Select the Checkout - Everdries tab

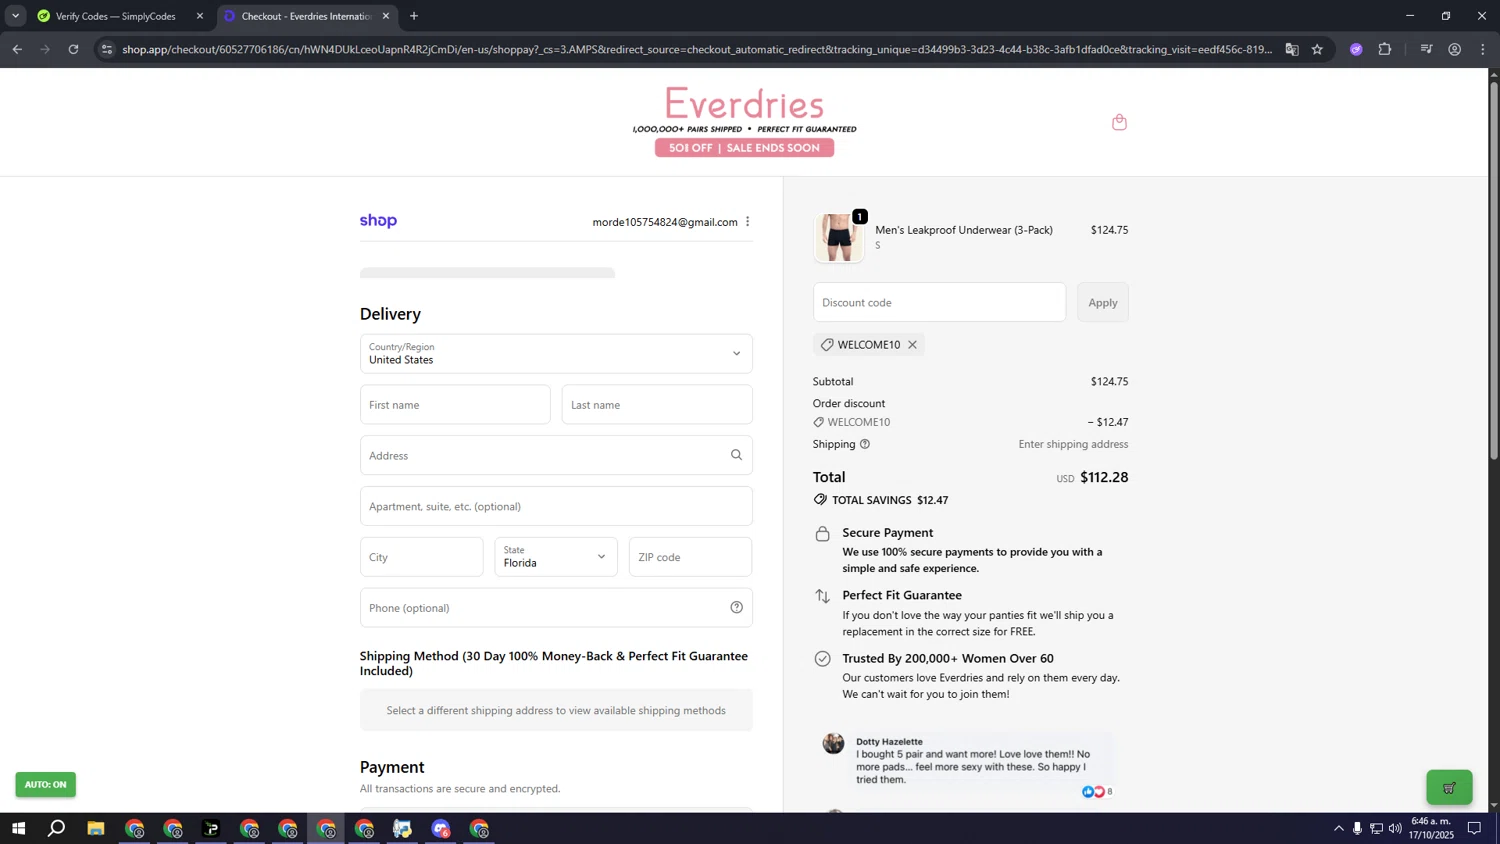click(x=305, y=16)
